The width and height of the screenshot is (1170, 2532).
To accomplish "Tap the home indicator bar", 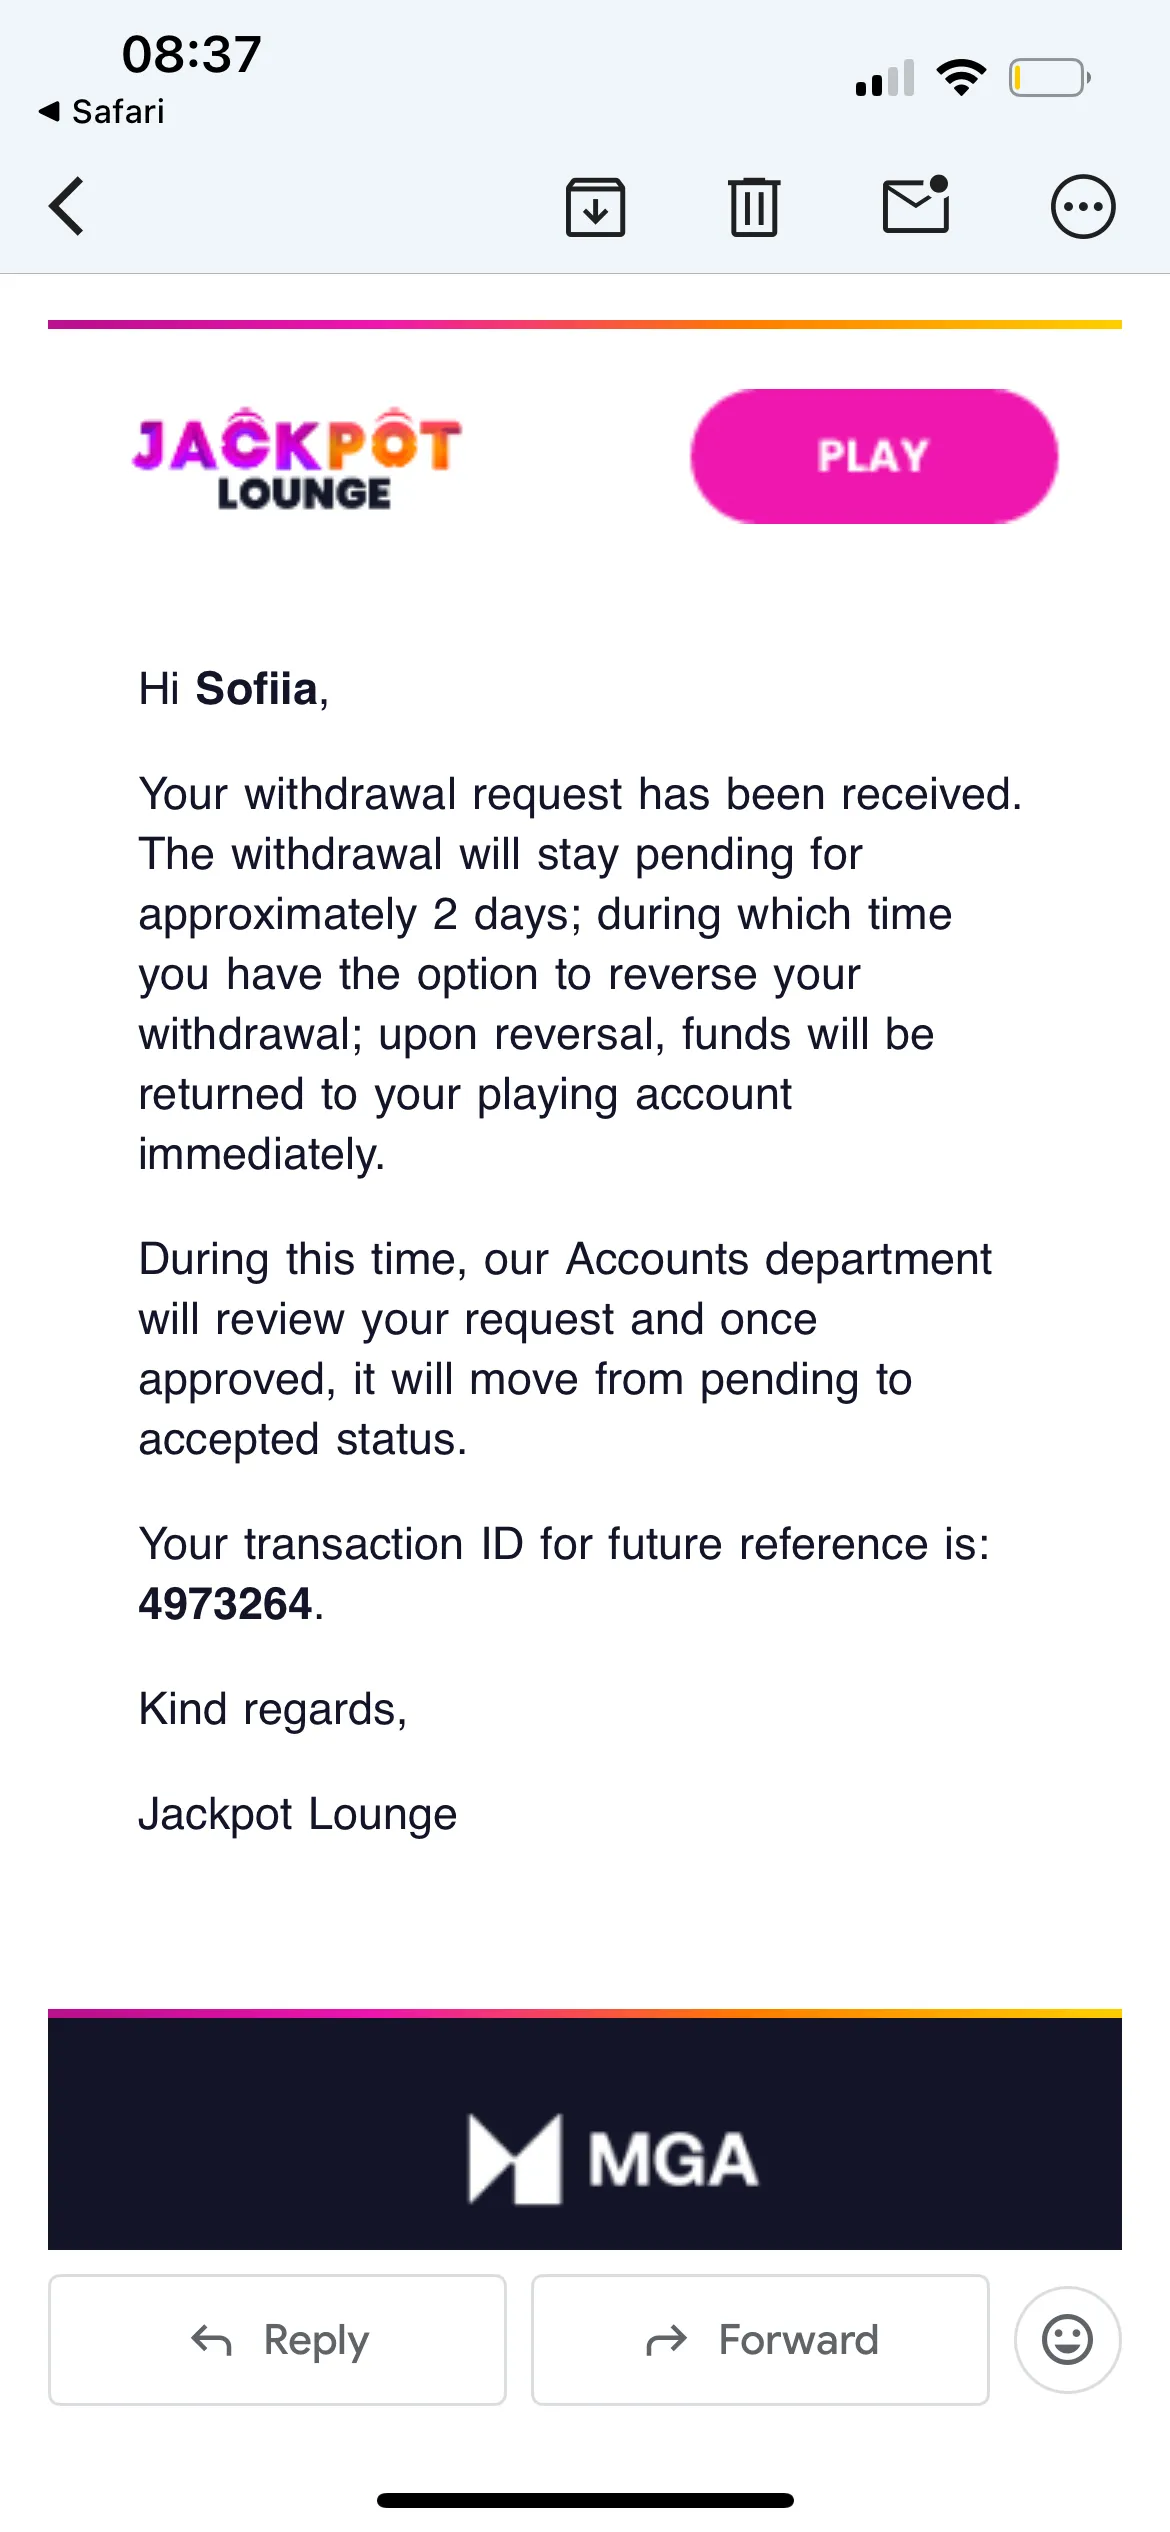I will click(585, 2500).
